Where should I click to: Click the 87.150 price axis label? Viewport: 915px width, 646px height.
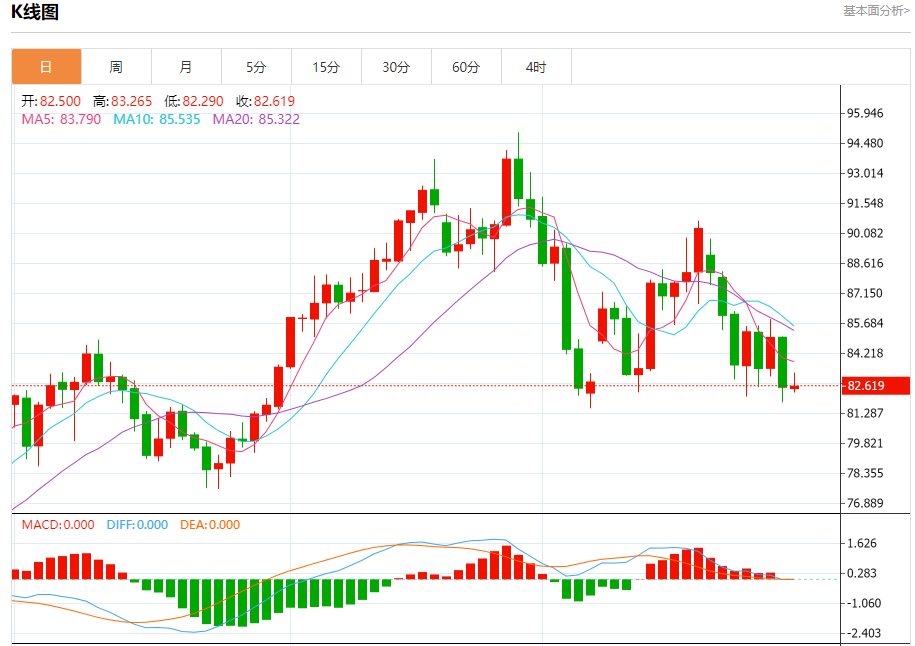click(x=865, y=293)
